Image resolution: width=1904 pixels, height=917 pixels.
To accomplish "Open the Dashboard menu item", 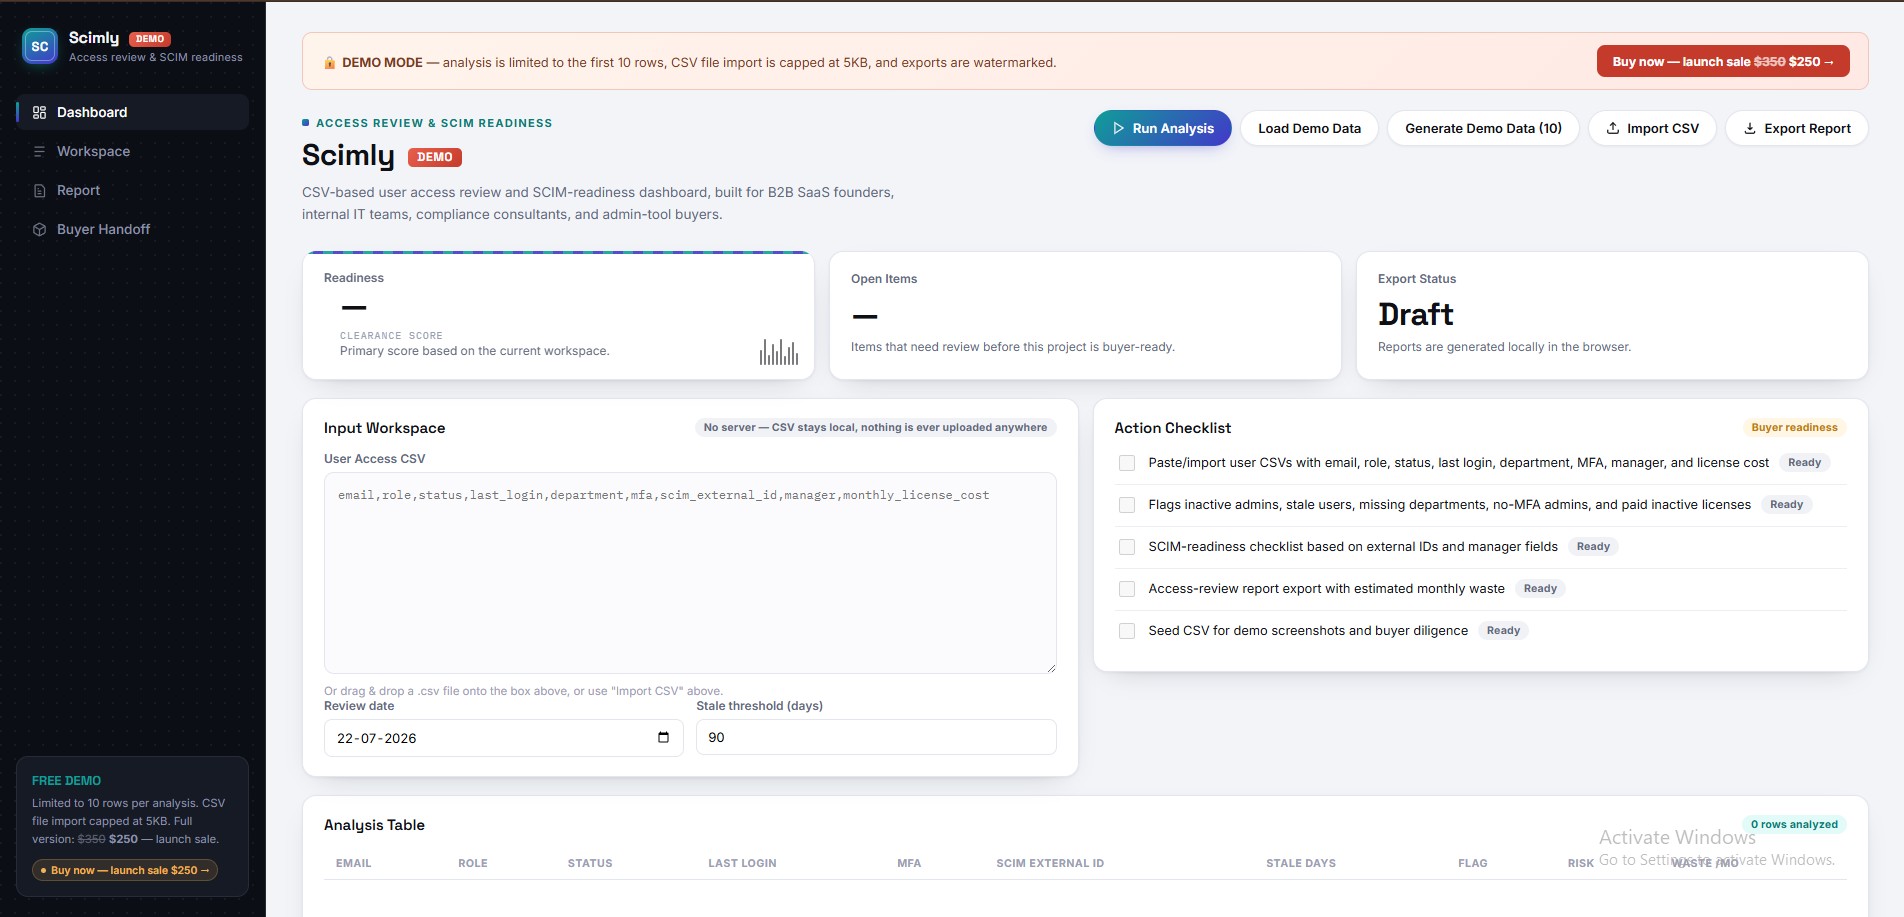I will pos(132,112).
